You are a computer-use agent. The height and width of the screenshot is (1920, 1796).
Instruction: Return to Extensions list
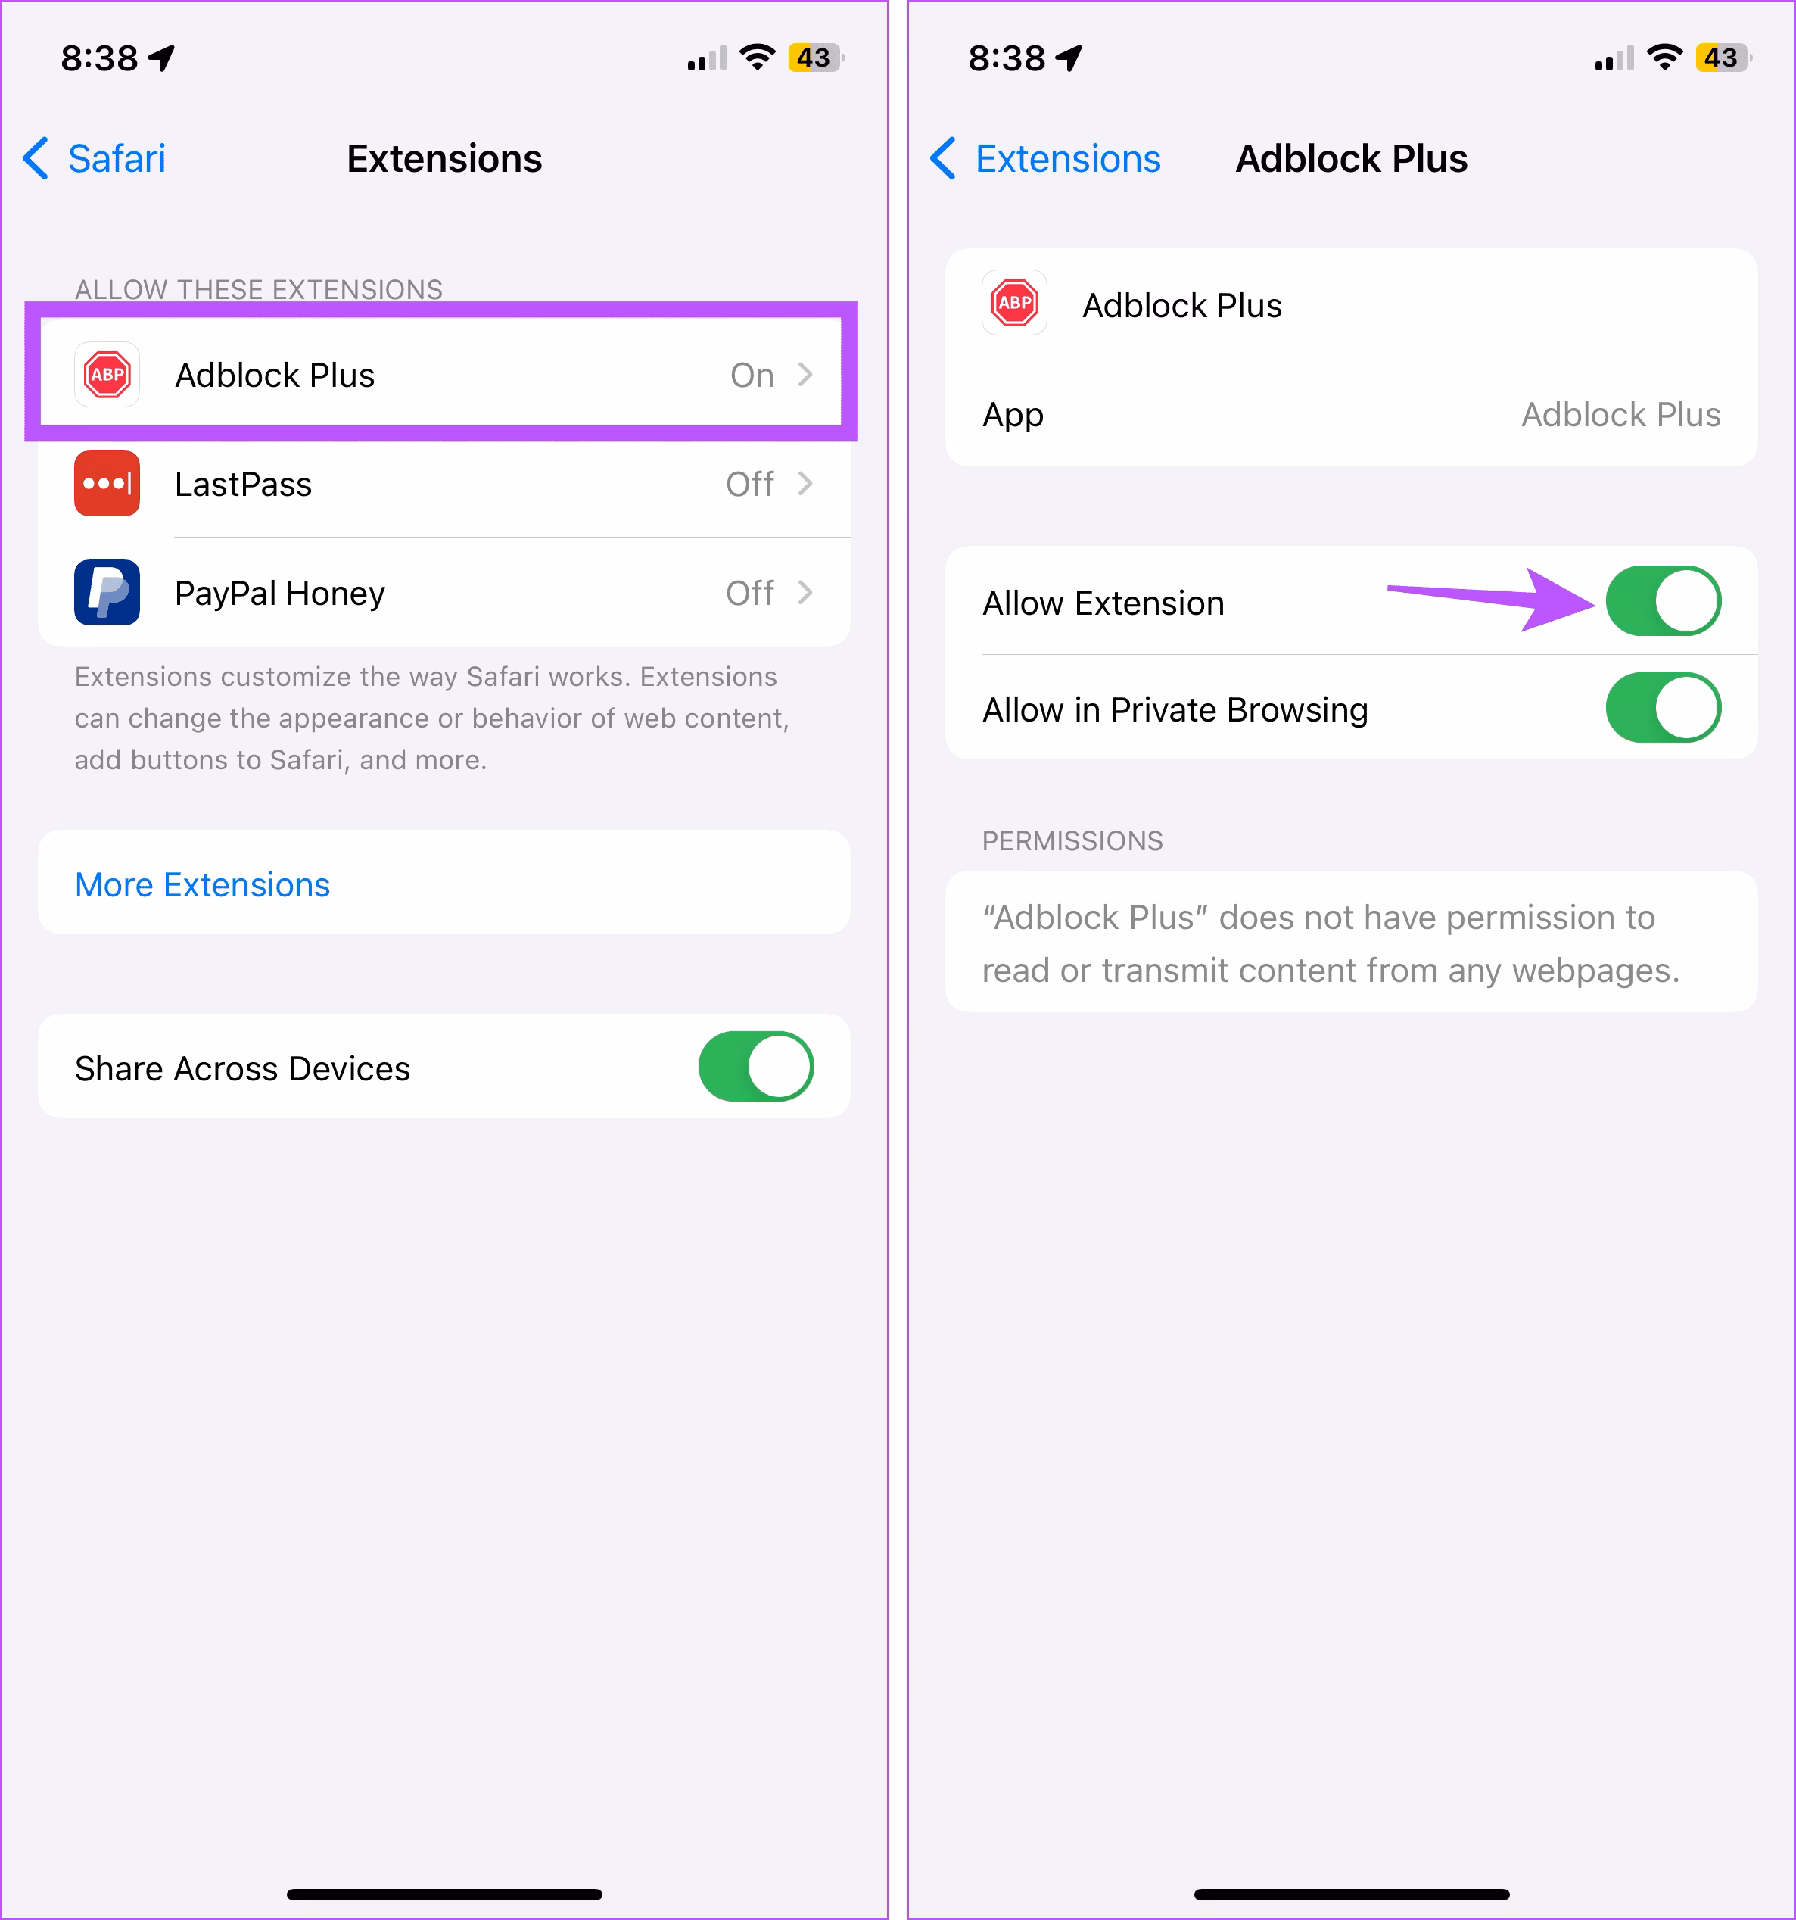click(x=1045, y=159)
